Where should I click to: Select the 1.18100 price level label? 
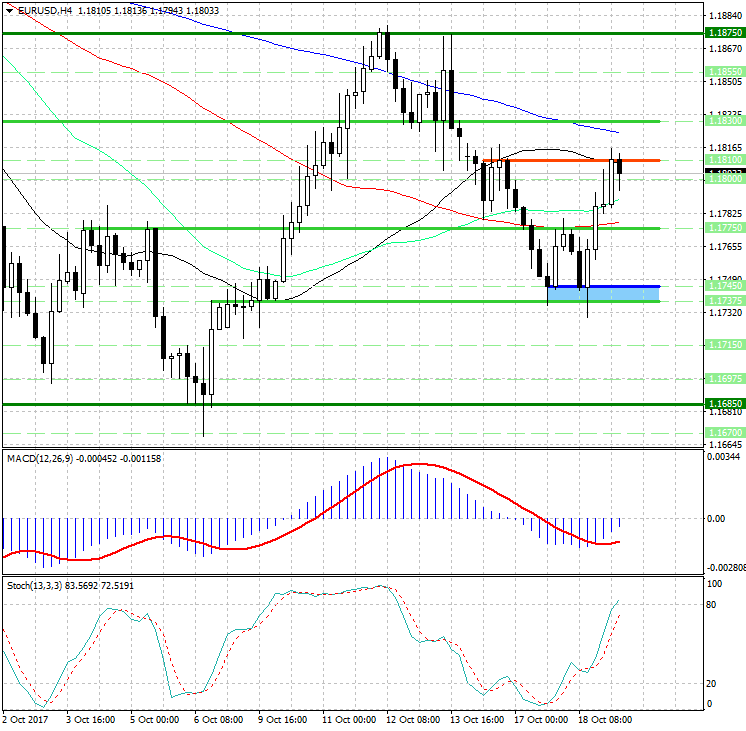[725, 160]
